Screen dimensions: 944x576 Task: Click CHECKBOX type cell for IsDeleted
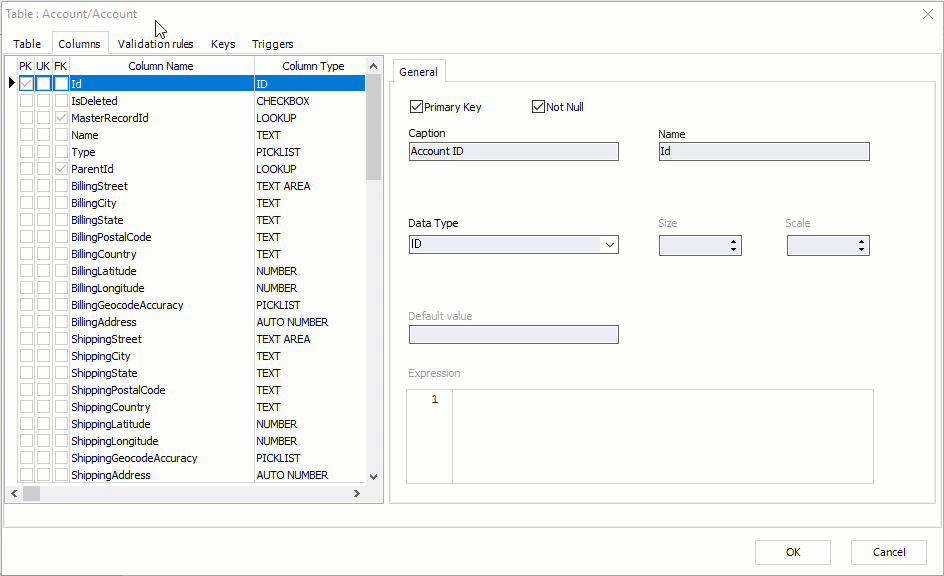310,101
